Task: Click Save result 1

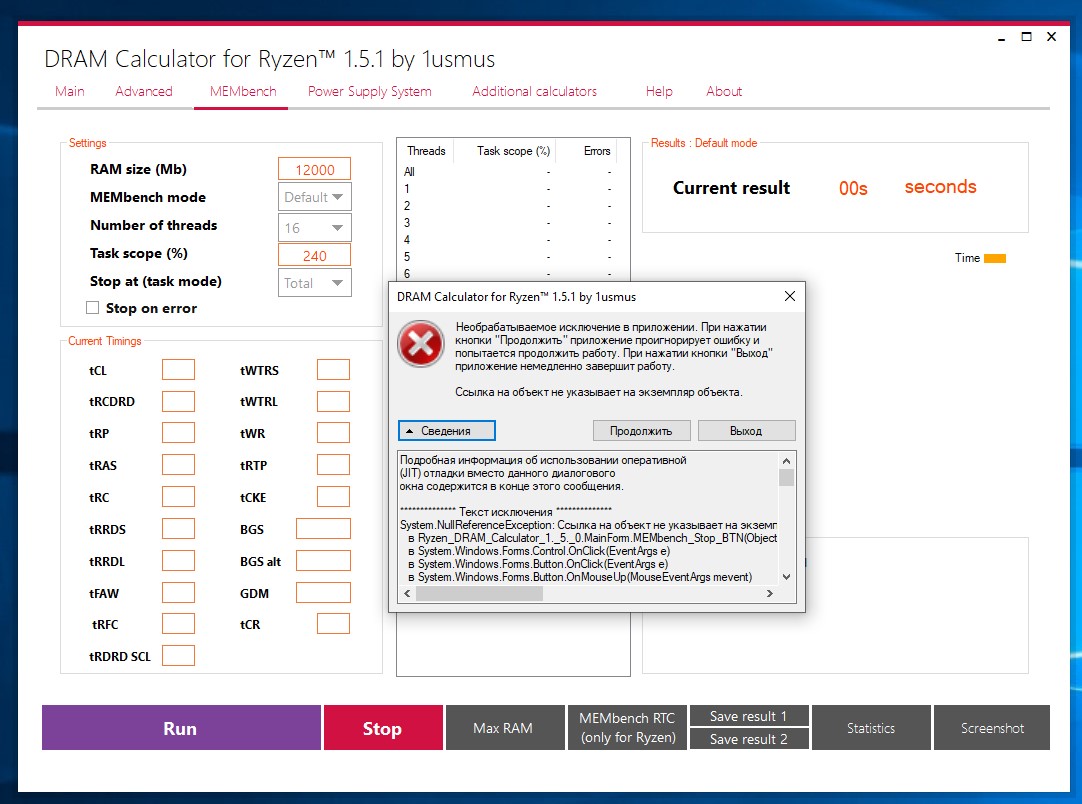Action: click(749, 716)
